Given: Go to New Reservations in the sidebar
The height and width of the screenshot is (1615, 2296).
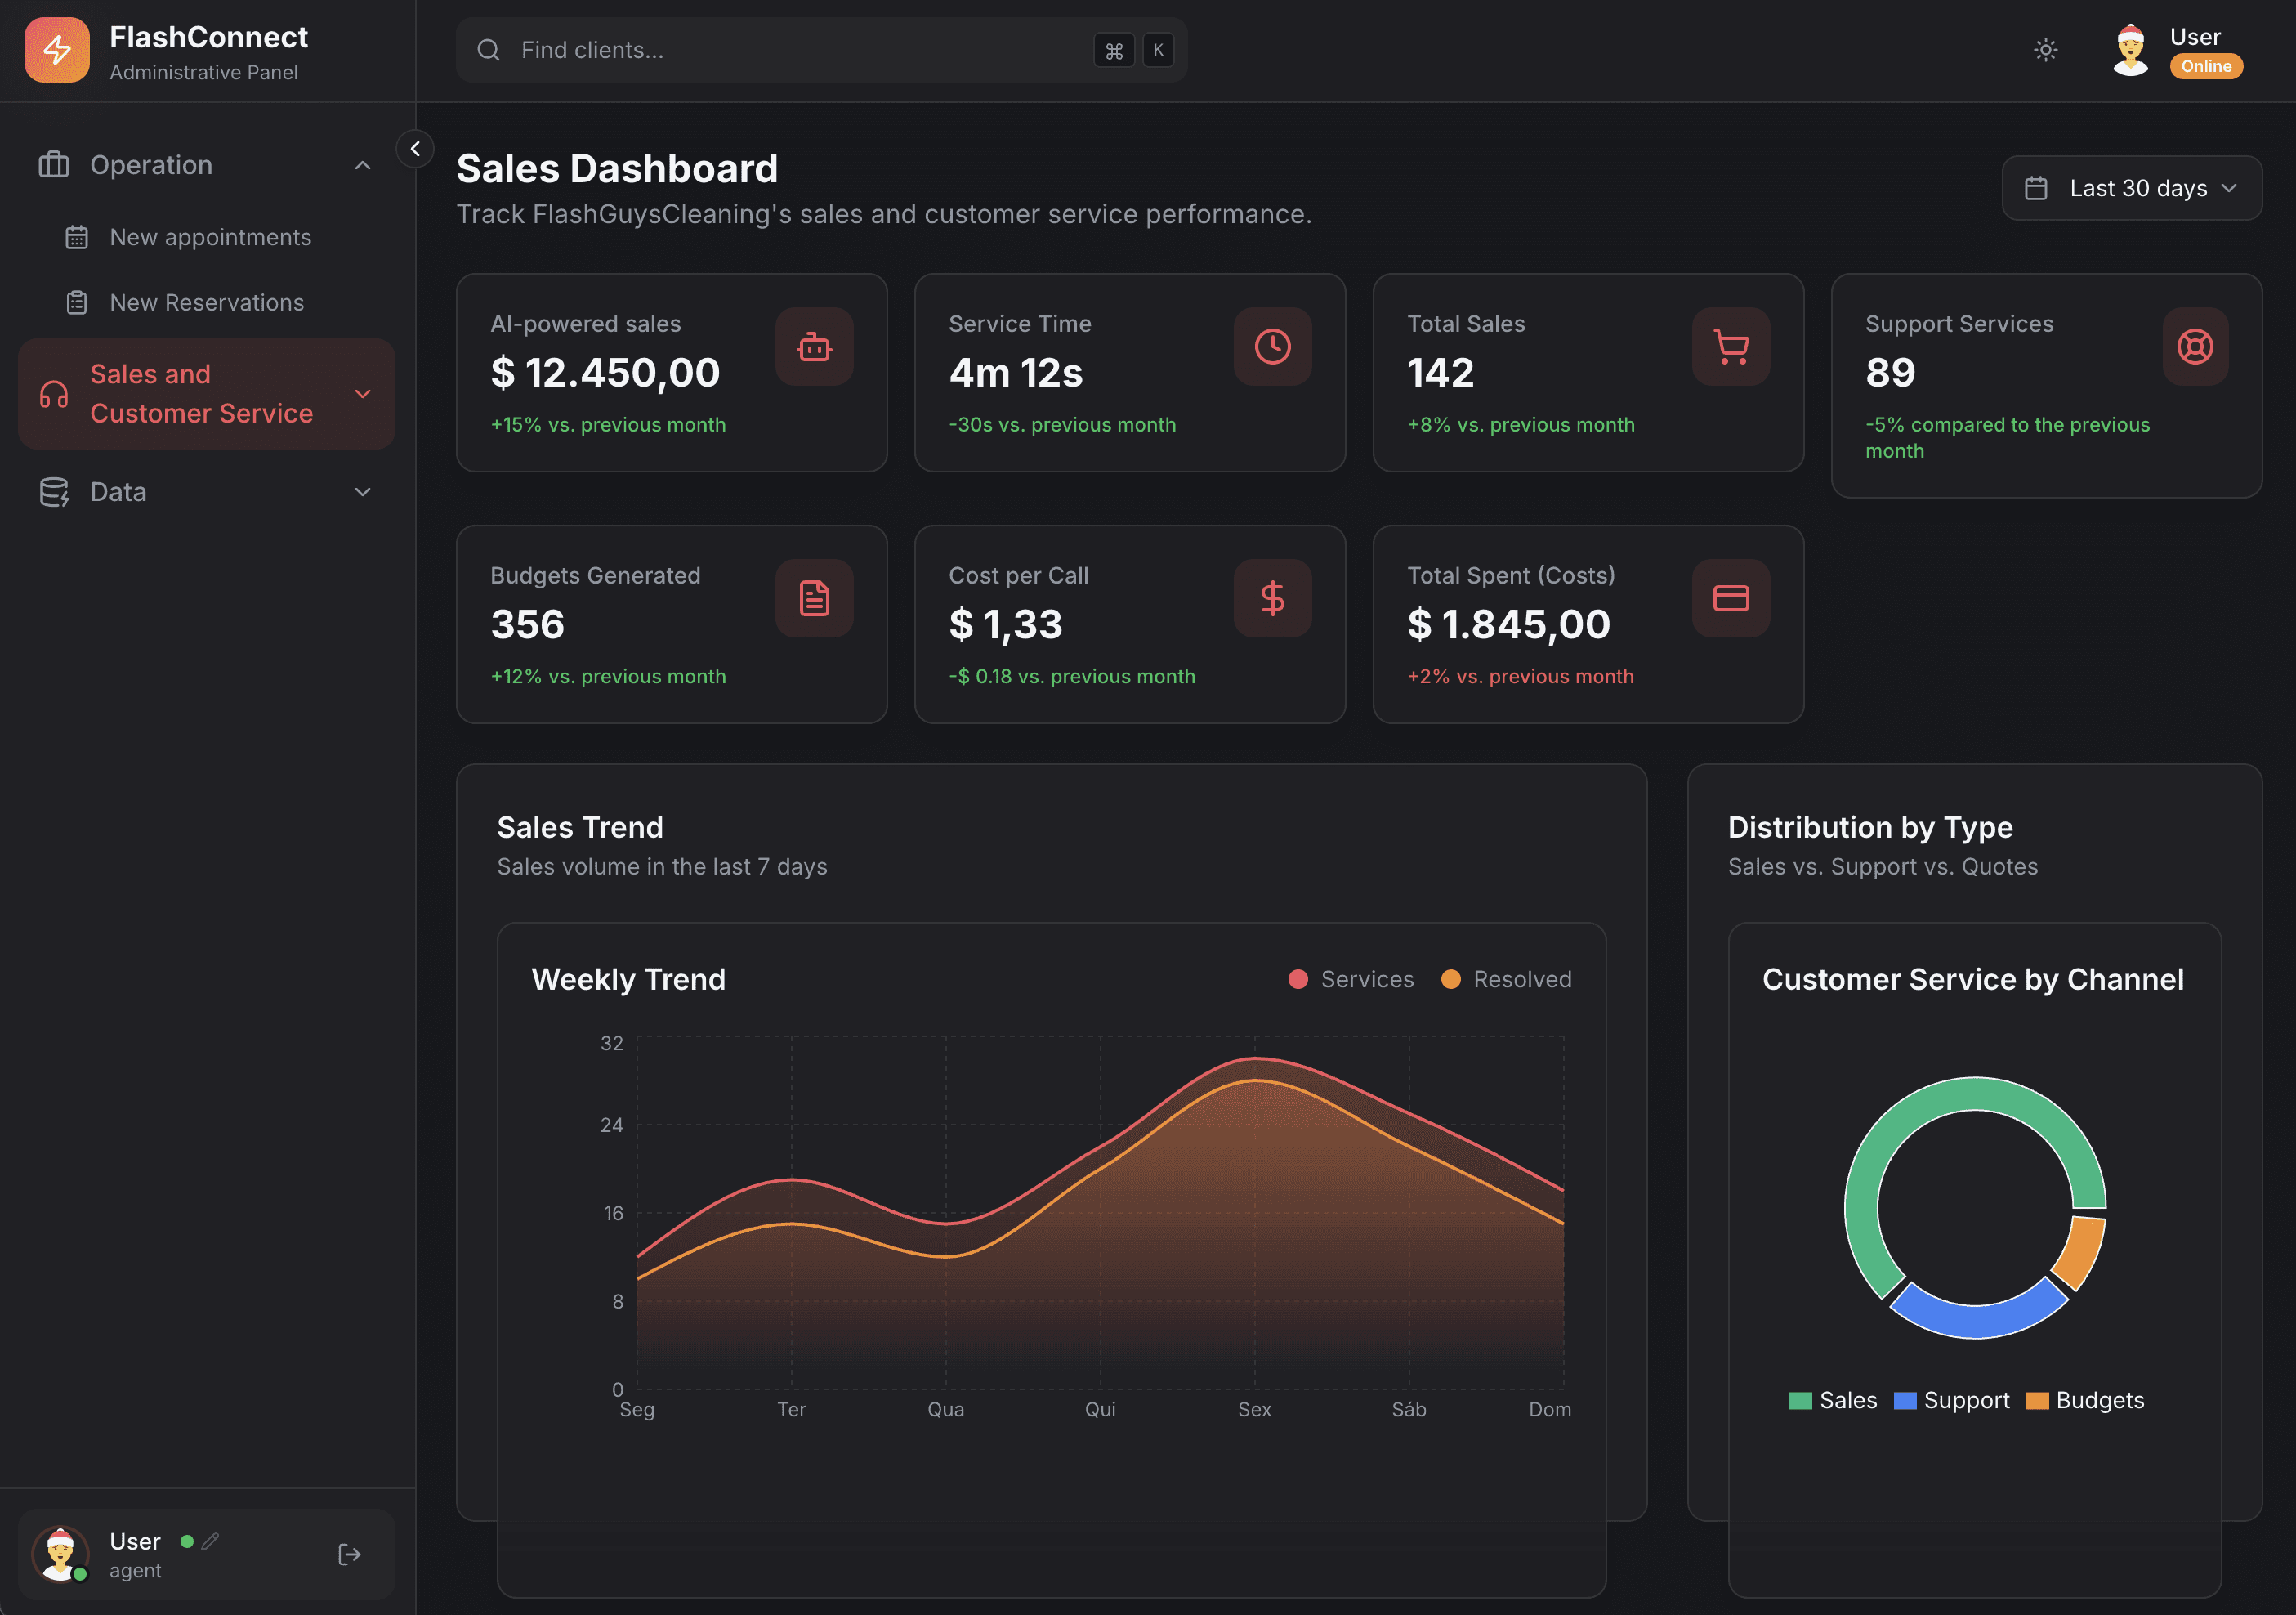Looking at the screenshot, I should [x=206, y=302].
